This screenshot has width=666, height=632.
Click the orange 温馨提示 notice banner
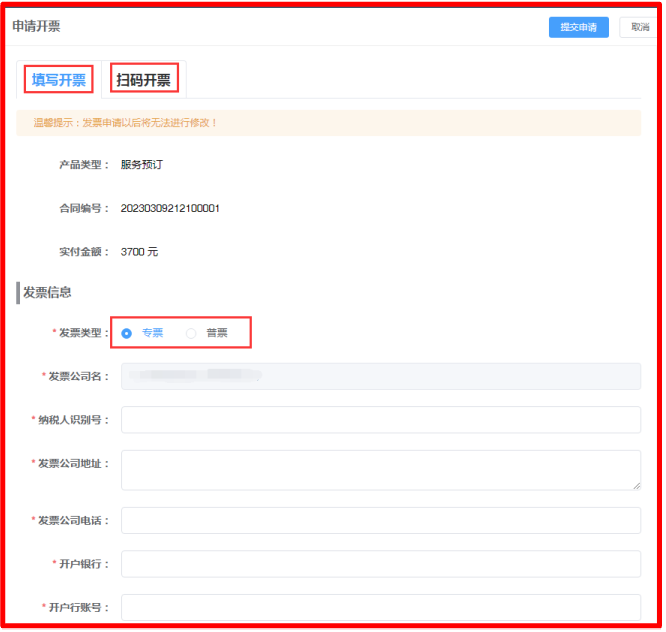[x=328, y=123]
